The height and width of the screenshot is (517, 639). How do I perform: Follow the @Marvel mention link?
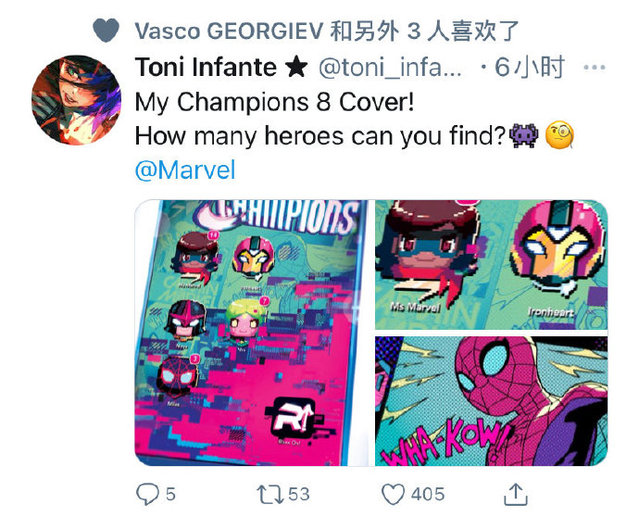pyautogui.click(x=185, y=170)
